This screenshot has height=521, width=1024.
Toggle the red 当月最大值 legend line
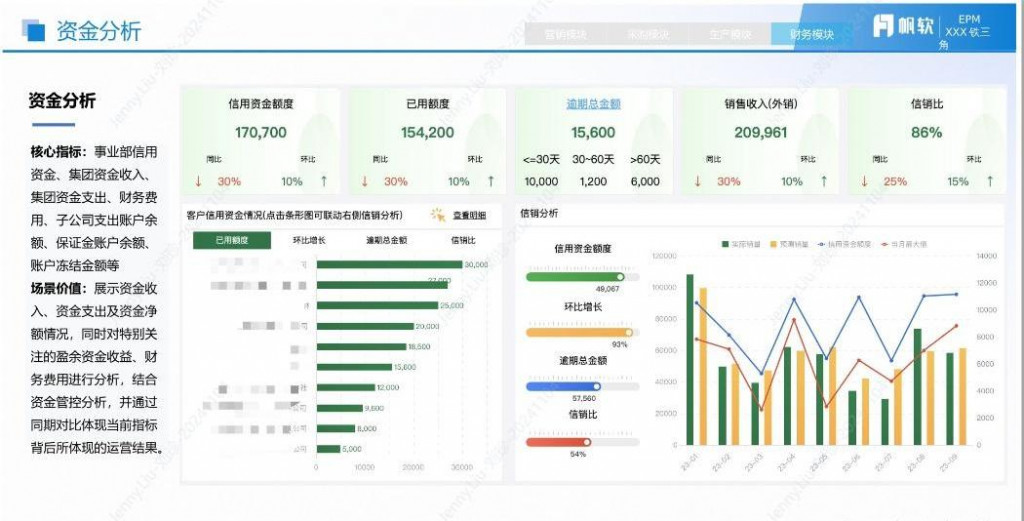click(903, 244)
